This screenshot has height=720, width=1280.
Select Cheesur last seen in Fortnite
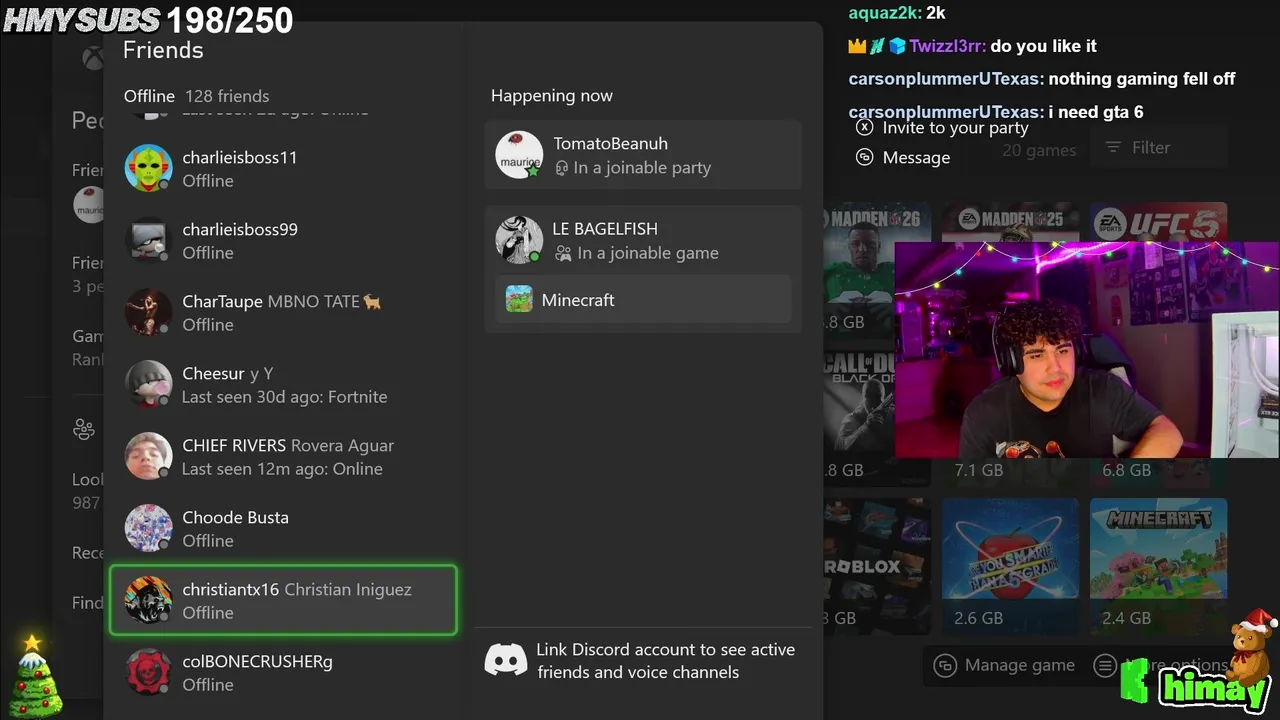283,385
